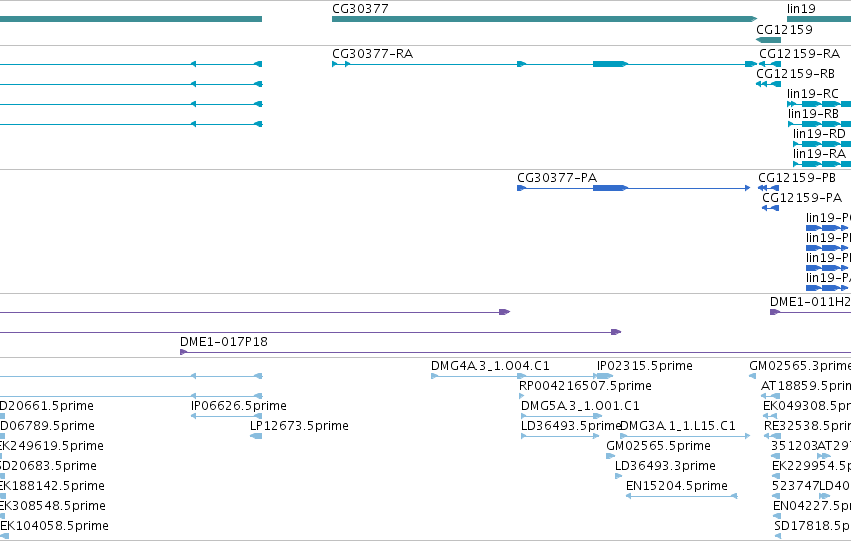
Task: Select the CG30377-PA protein feature
Action: [633, 188]
